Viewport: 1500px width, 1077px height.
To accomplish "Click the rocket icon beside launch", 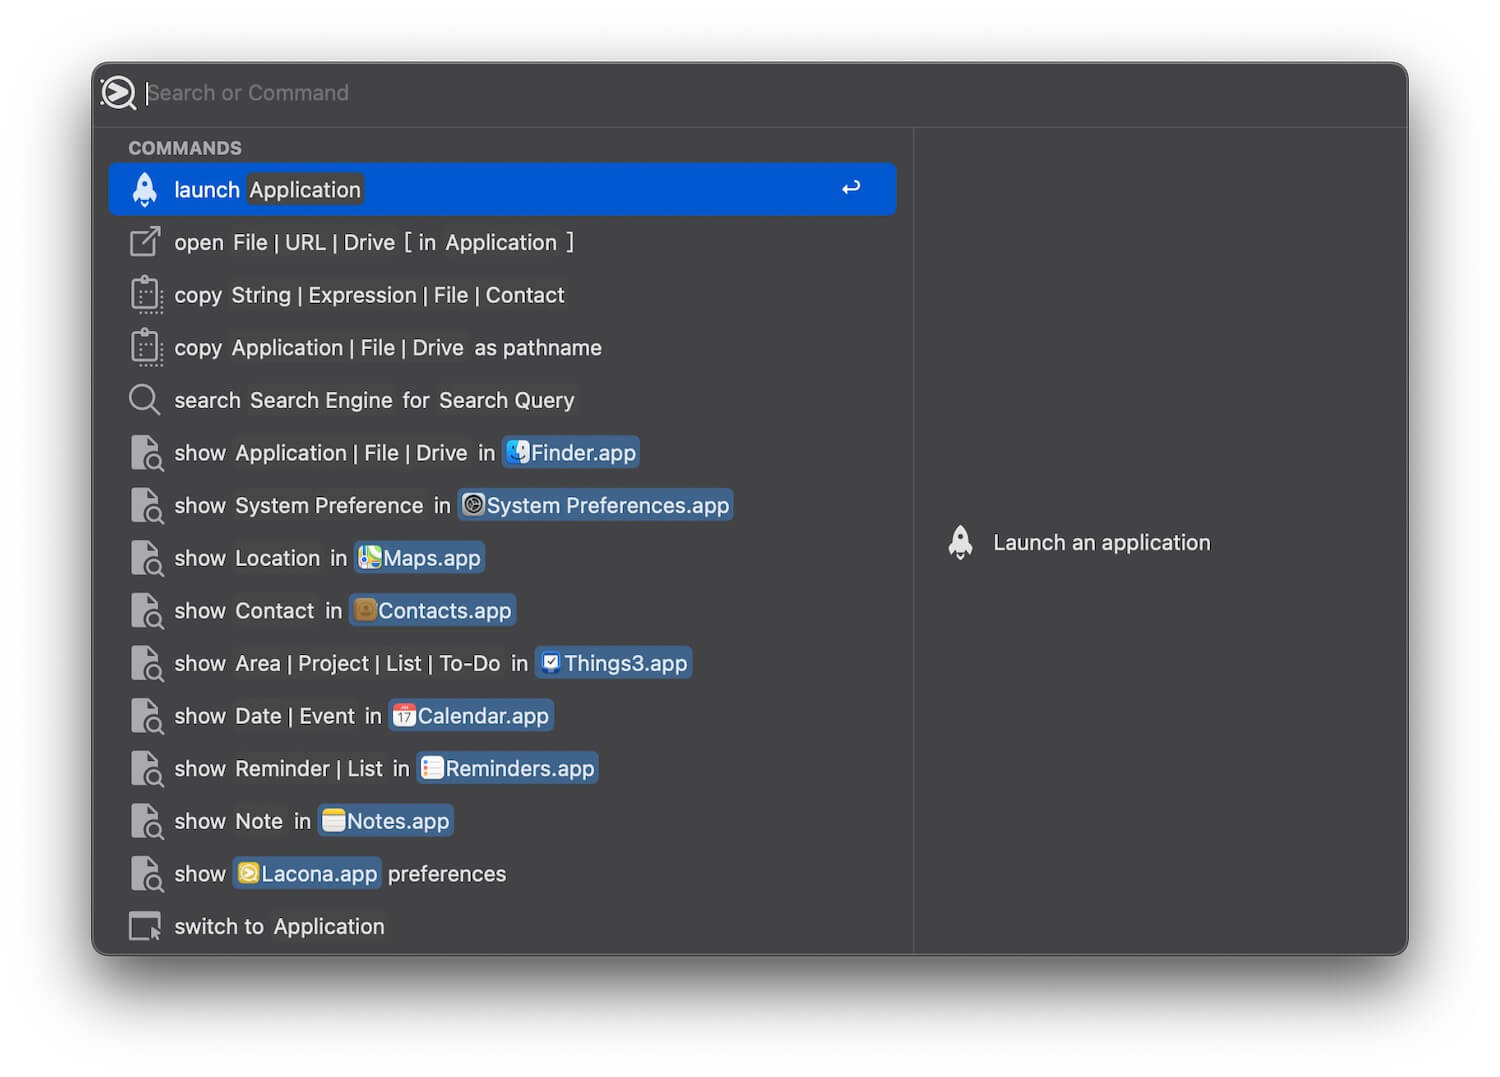I will (145, 189).
